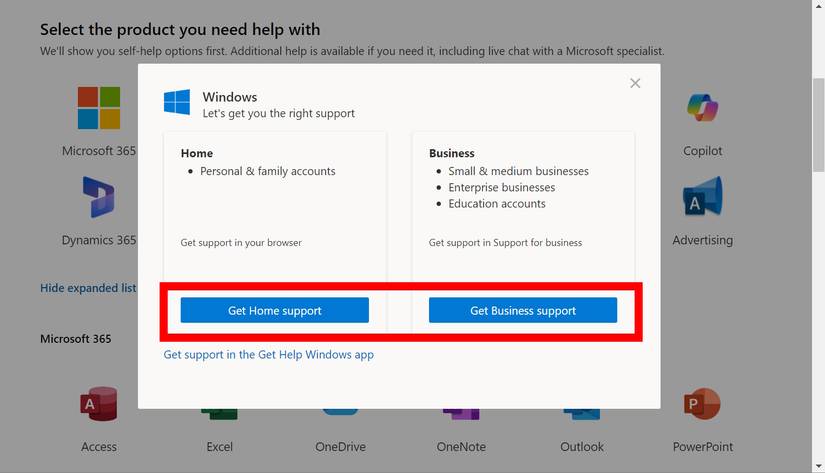Choose the PowerPoint app icon
825x473 pixels.
coord(702,404)
